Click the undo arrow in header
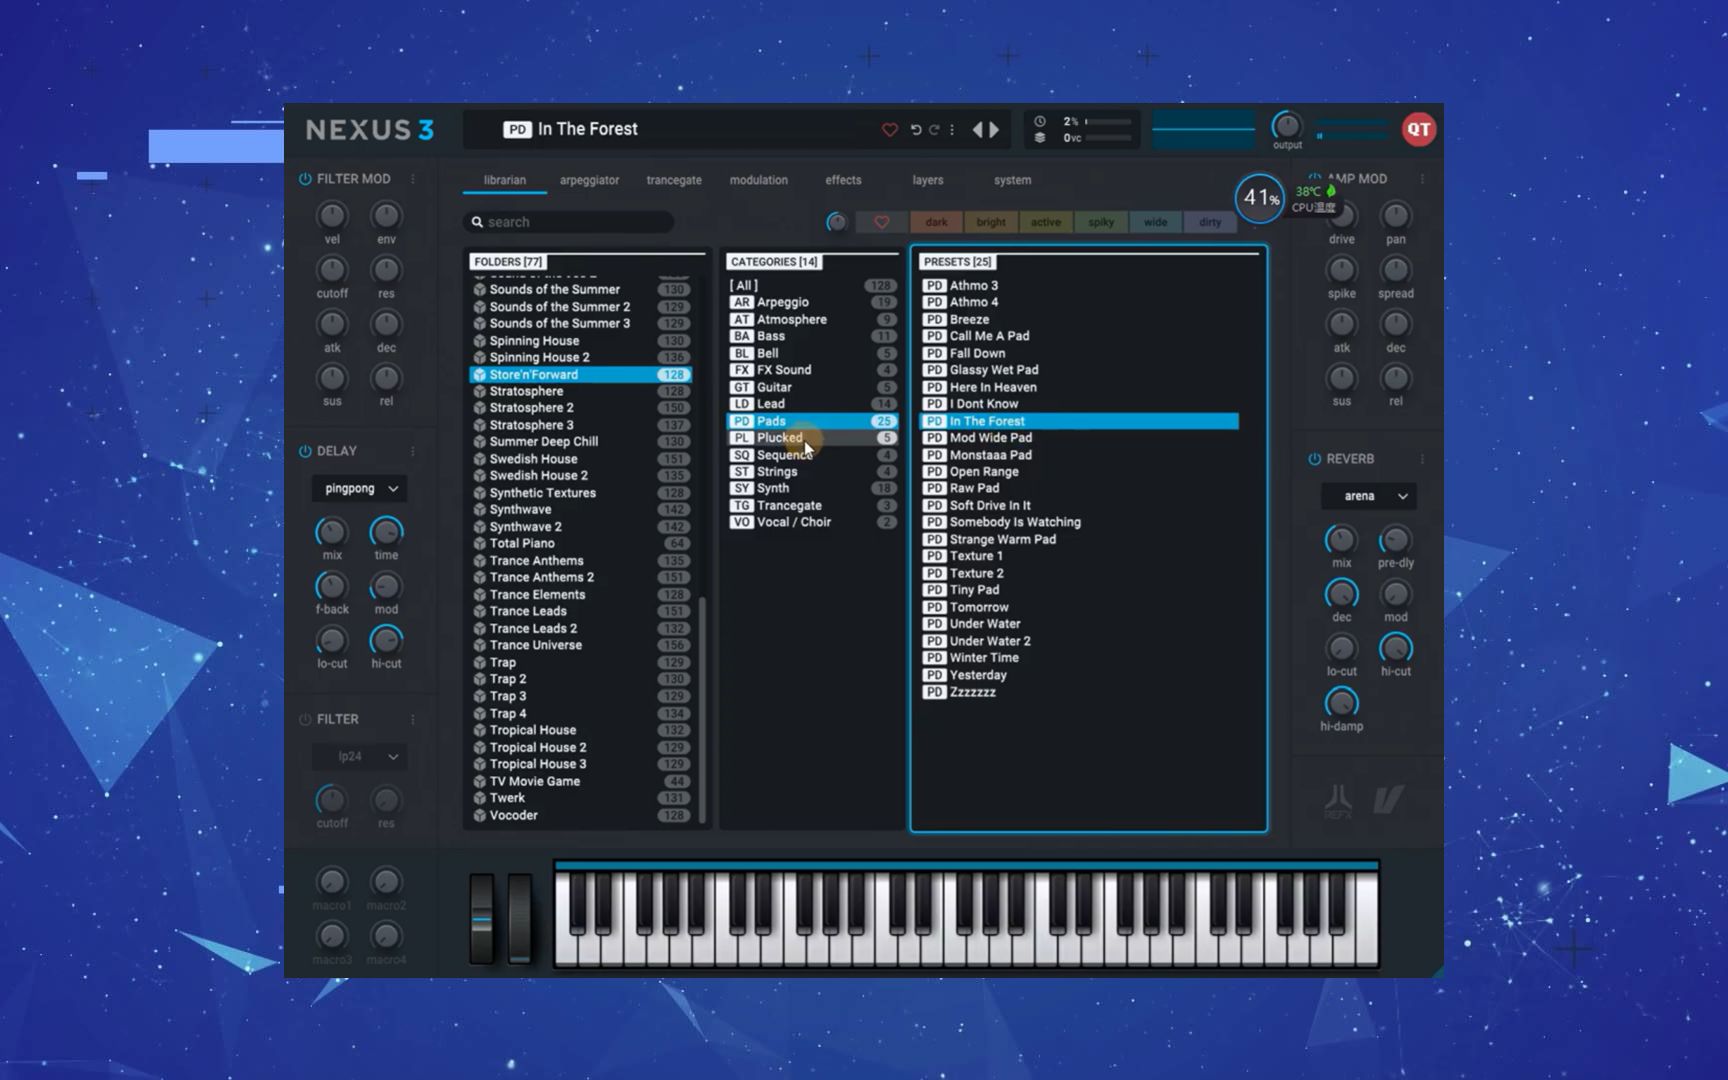This screenshot has height=1080, width=1728. coord(915,130)
